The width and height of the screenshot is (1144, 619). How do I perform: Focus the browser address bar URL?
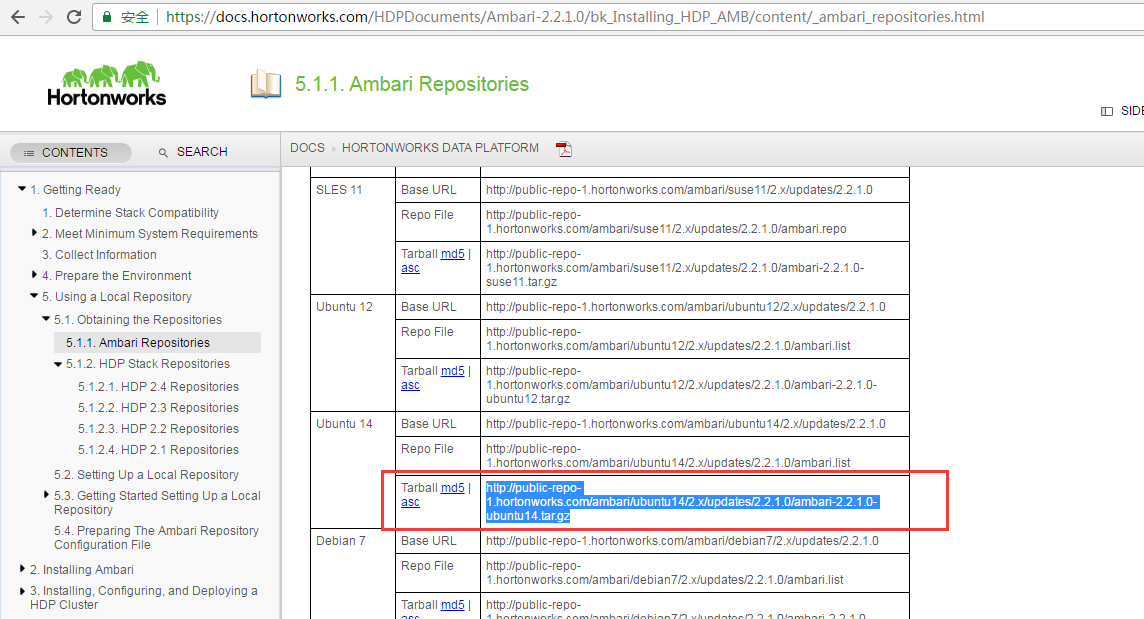click(x=574, y=17)
